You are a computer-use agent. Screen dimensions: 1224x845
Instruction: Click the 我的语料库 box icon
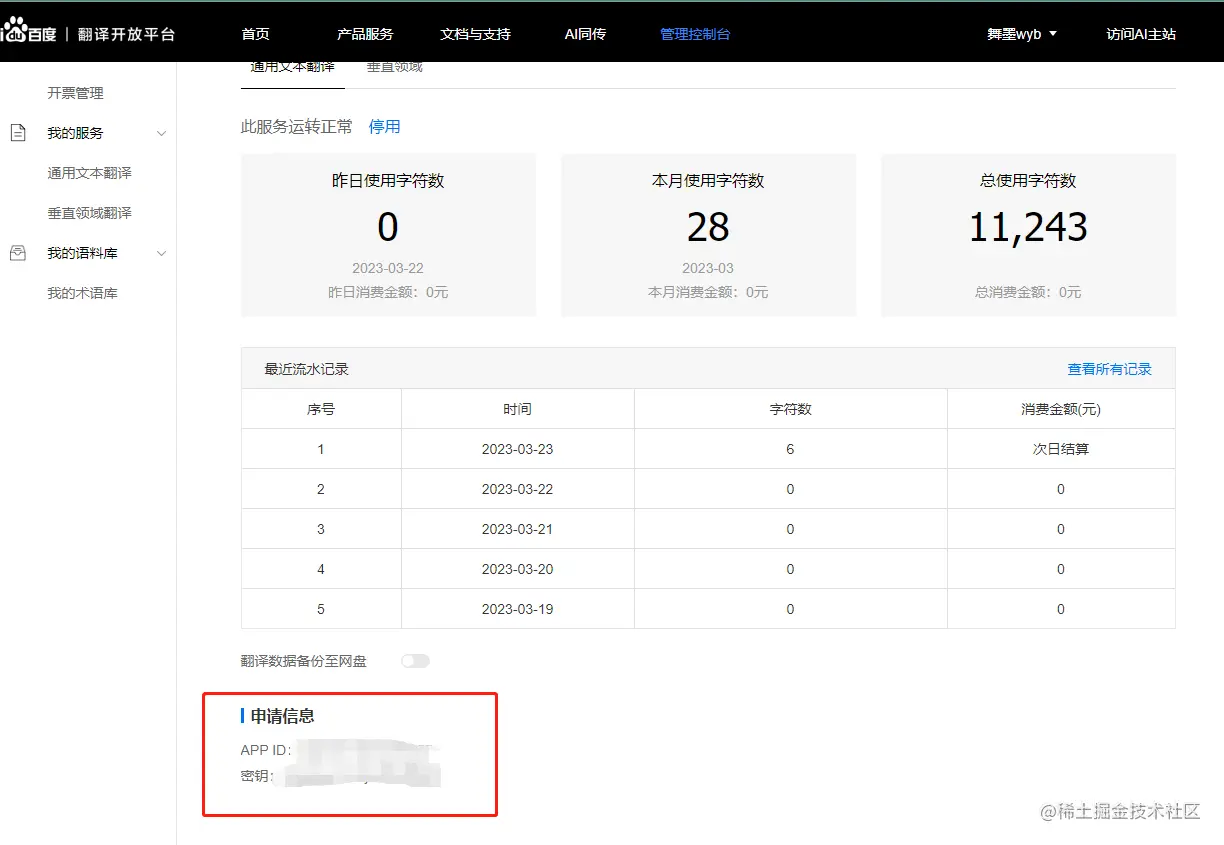click(x=18, y=253)
